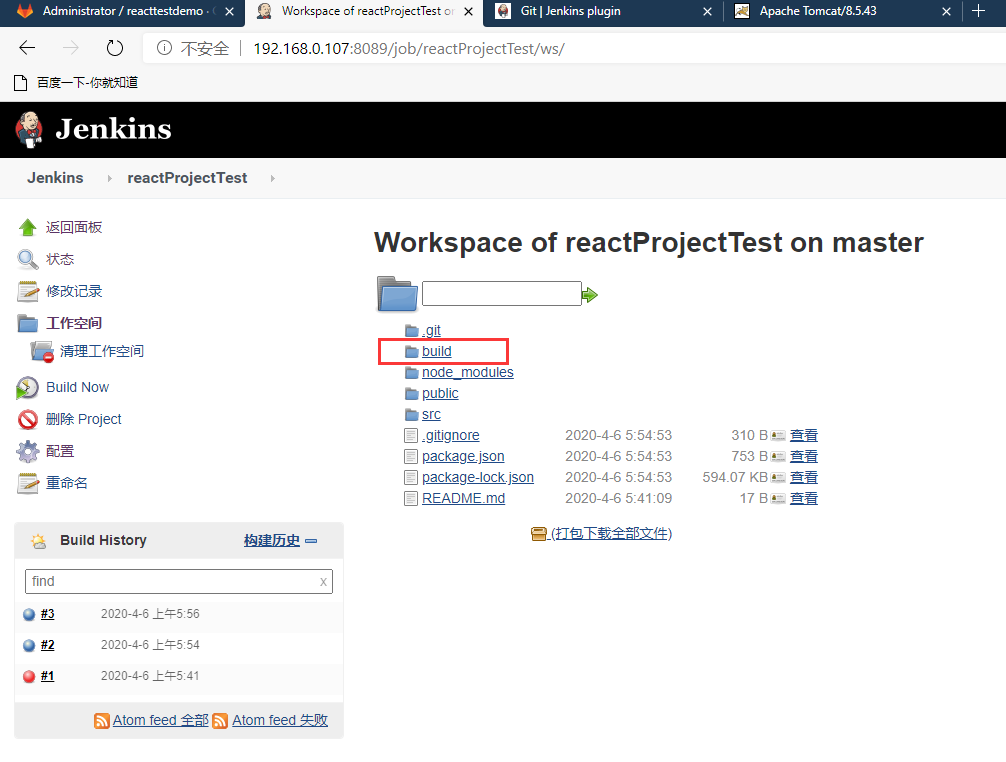Click the folder icon beside 工作空间
Screen dimensions: 1006x762
(x=28, y=323)
